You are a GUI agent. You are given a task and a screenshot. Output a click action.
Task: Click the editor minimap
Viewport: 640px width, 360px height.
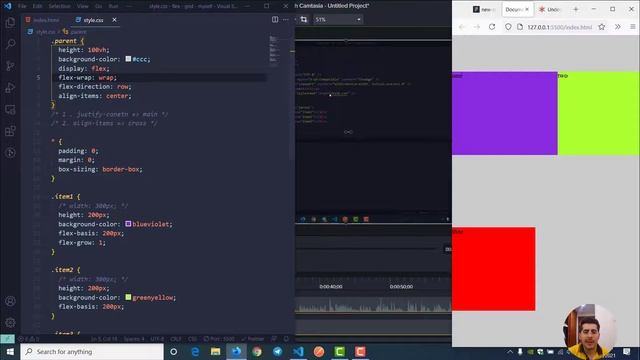click(274, 50)
